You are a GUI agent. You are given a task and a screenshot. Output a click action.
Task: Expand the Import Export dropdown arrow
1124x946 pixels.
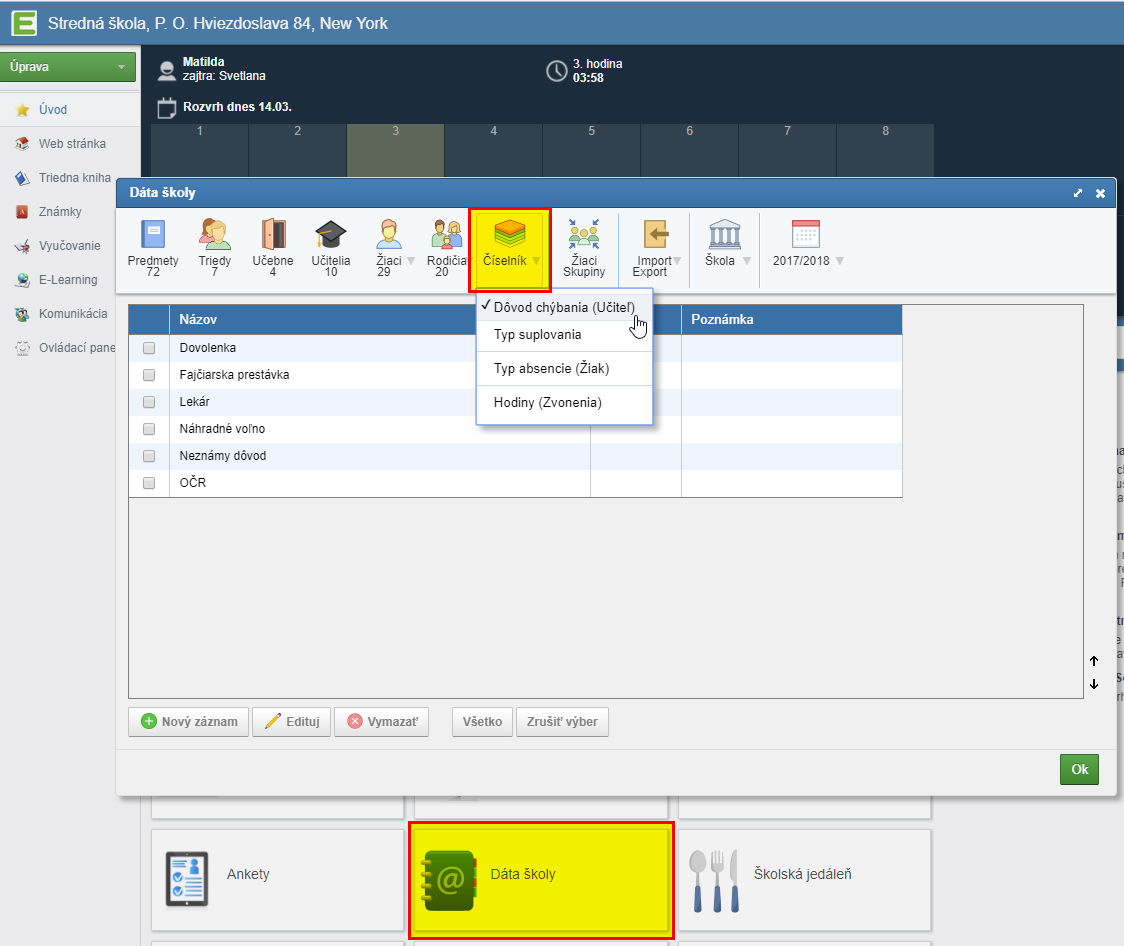point(677,261)
